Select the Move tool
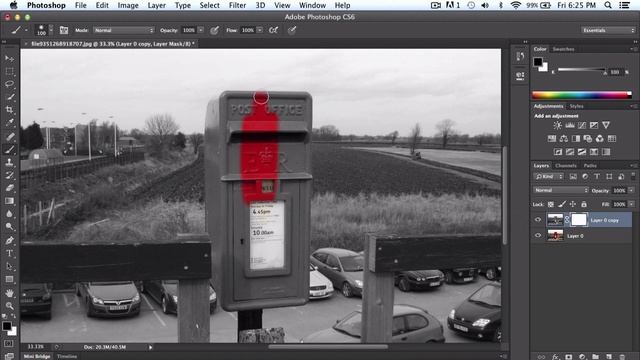Image resolution: width=640 pixels, height=360 pixels. [9, 58]
